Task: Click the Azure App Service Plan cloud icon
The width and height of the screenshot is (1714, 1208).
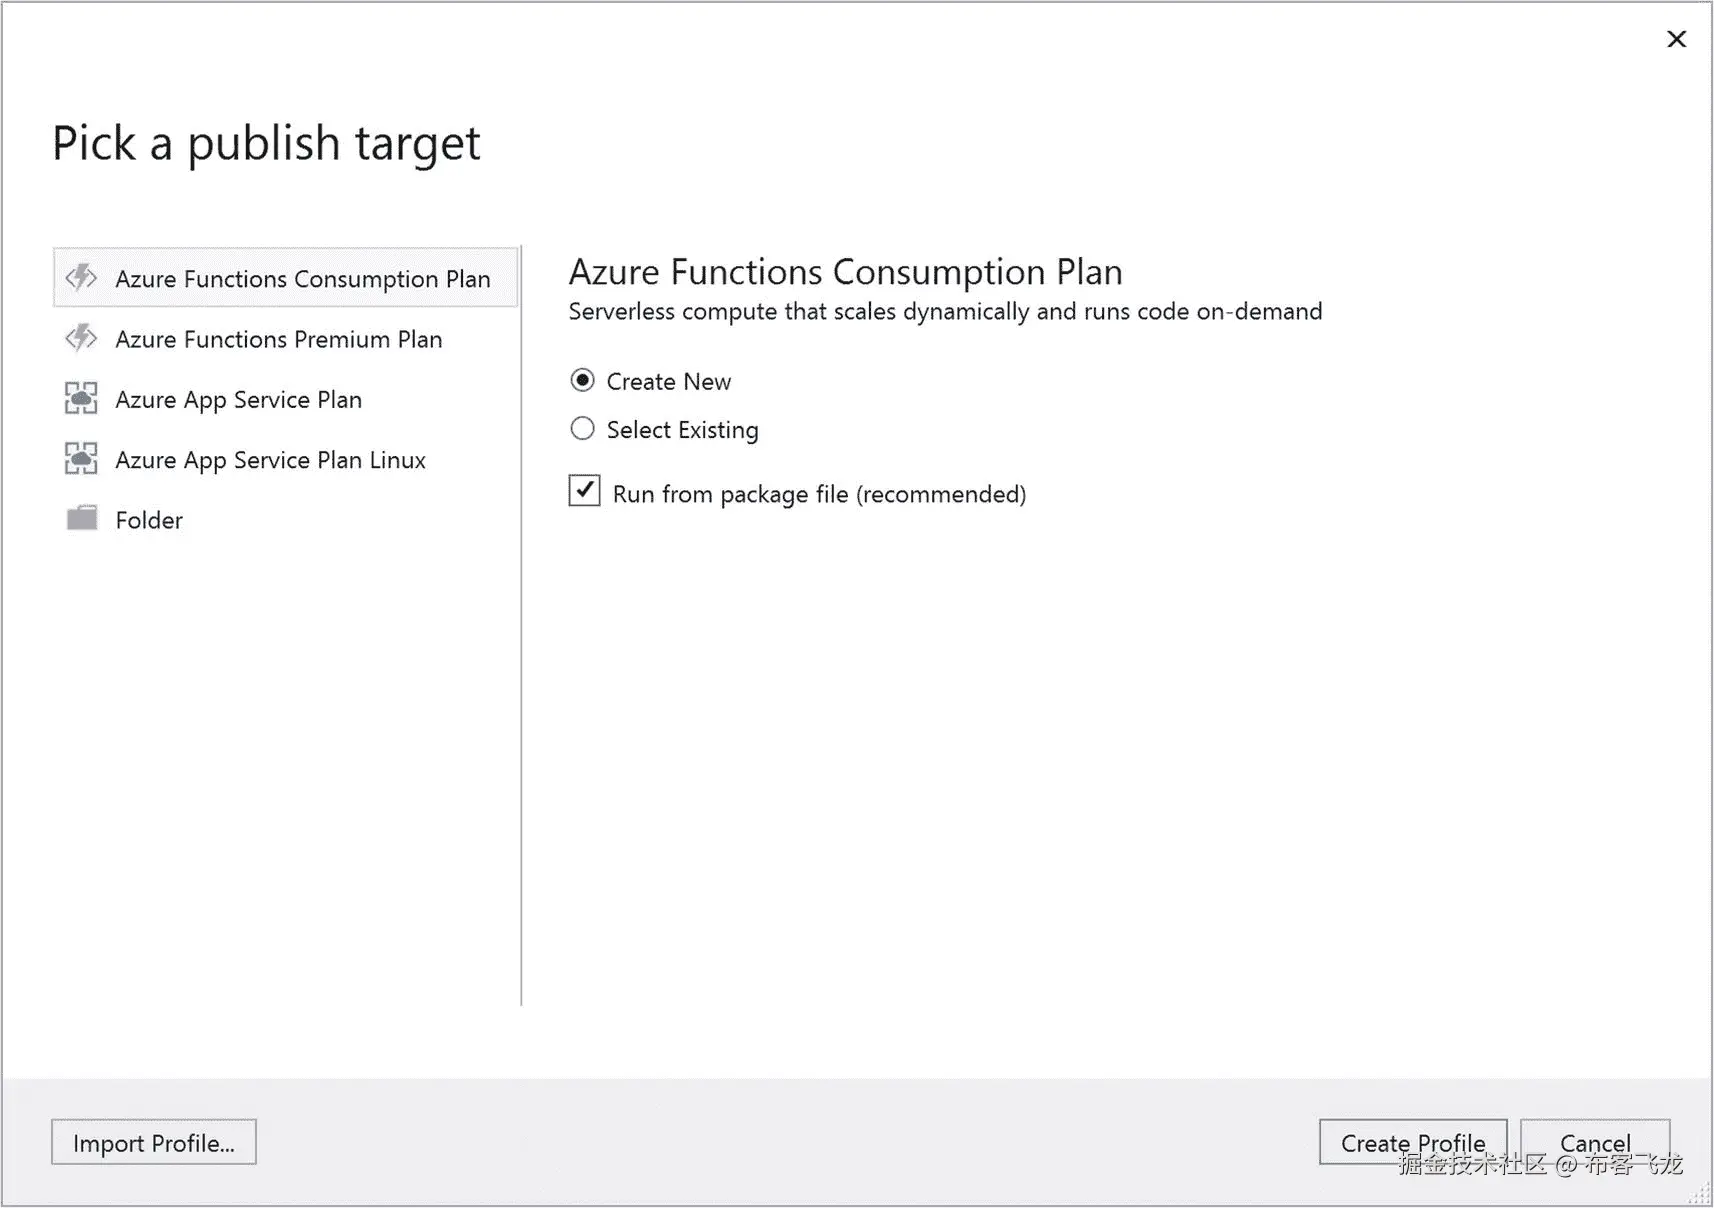Action: pyautogui.click(x=81, y=398)
